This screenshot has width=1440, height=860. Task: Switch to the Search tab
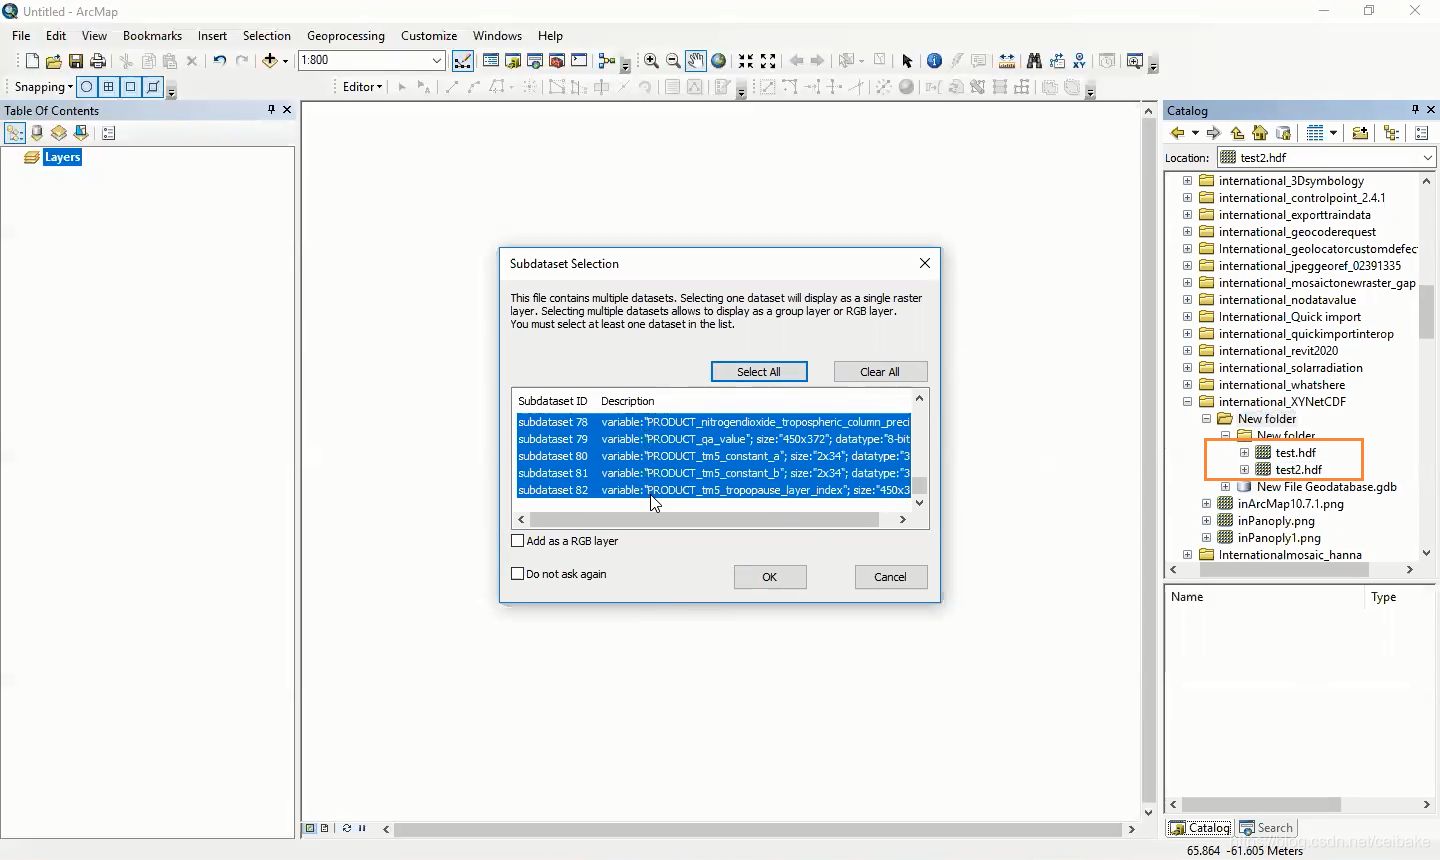pos(1267,827)
